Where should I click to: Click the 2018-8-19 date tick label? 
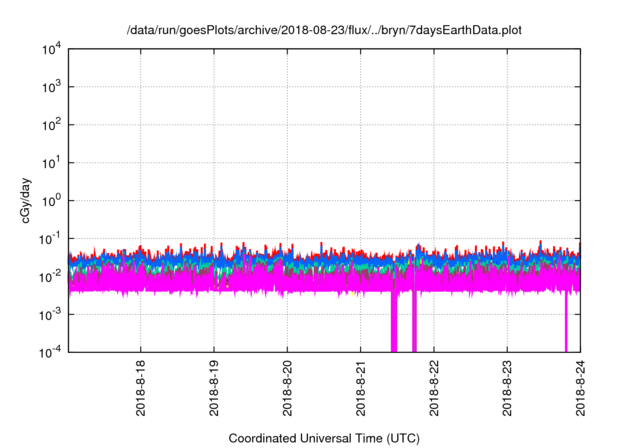tap(214, 388)
